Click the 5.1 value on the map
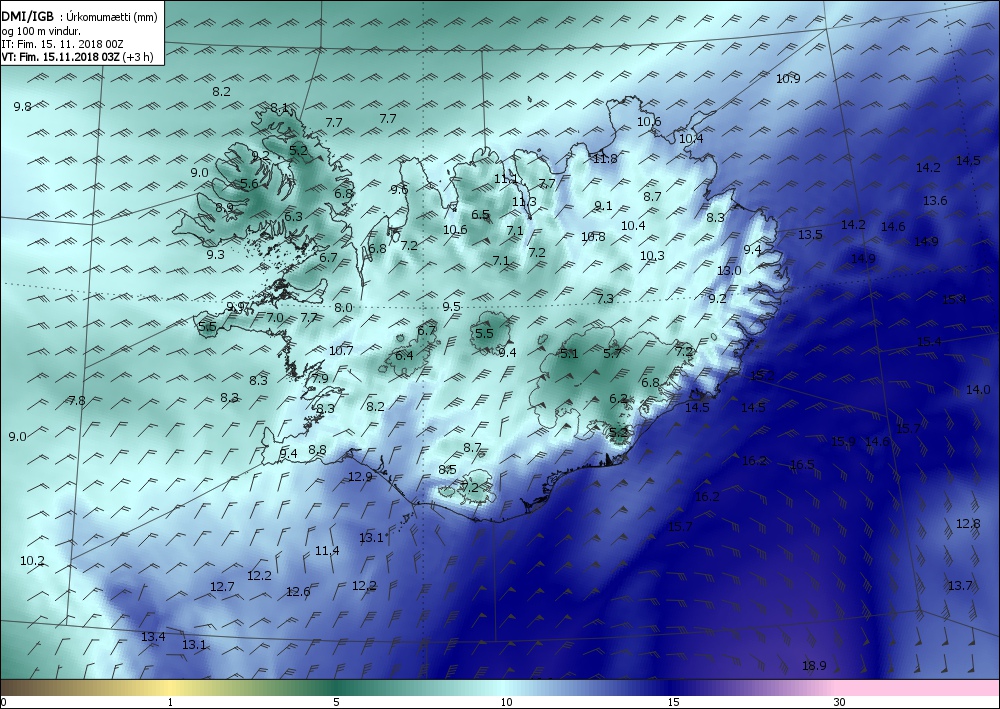1000x709 pixels. [569, 353]
